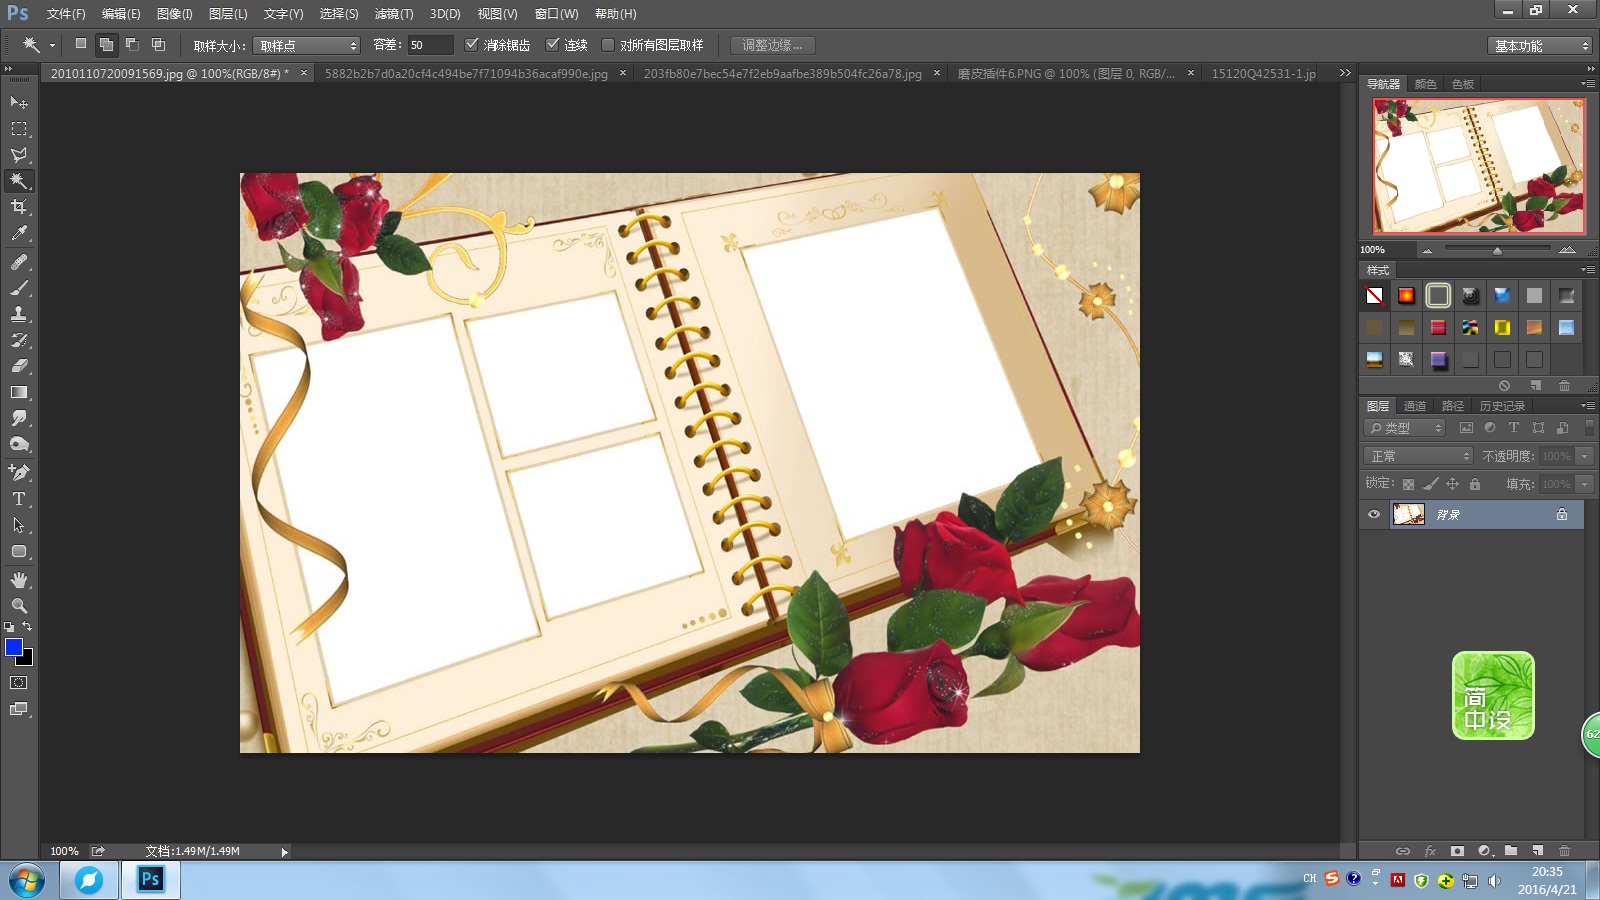This screenshot has height=900, width=1600.
Task: Click the blue foreground color swatch
Action: pyautogui.click(x=14, y=647)
